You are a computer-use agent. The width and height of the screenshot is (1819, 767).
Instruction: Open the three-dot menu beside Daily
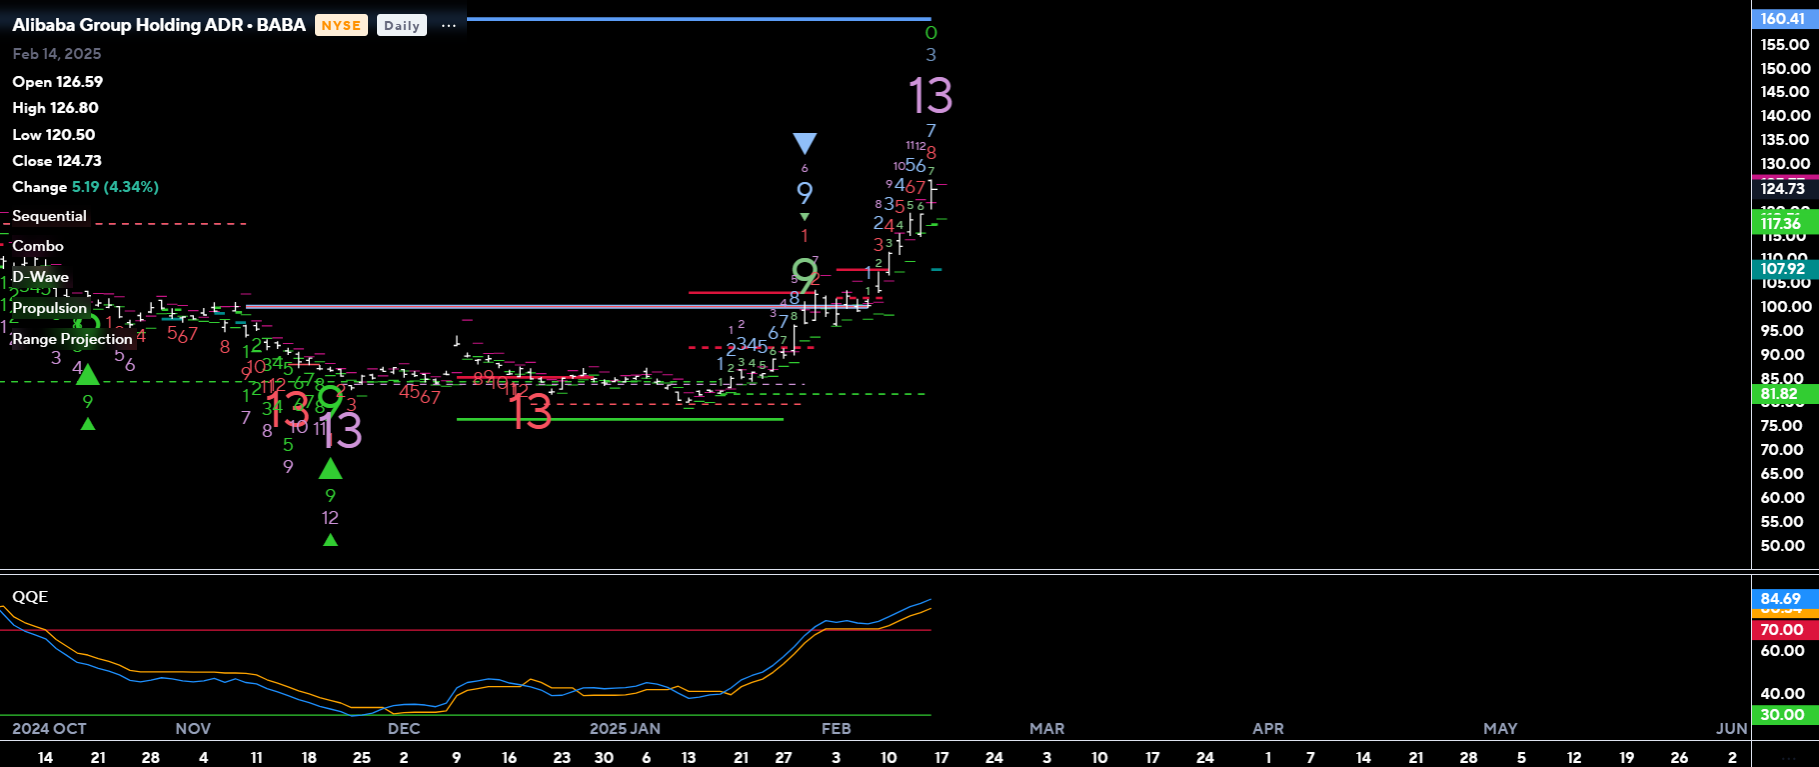pyautogui.click(x=448, y=26)
